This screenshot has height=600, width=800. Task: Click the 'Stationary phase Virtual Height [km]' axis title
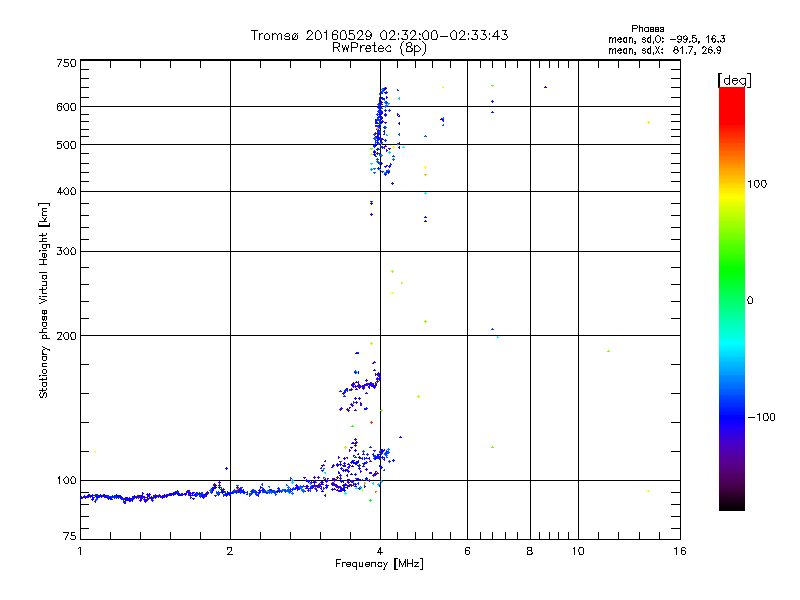click(x=43, y=300)
